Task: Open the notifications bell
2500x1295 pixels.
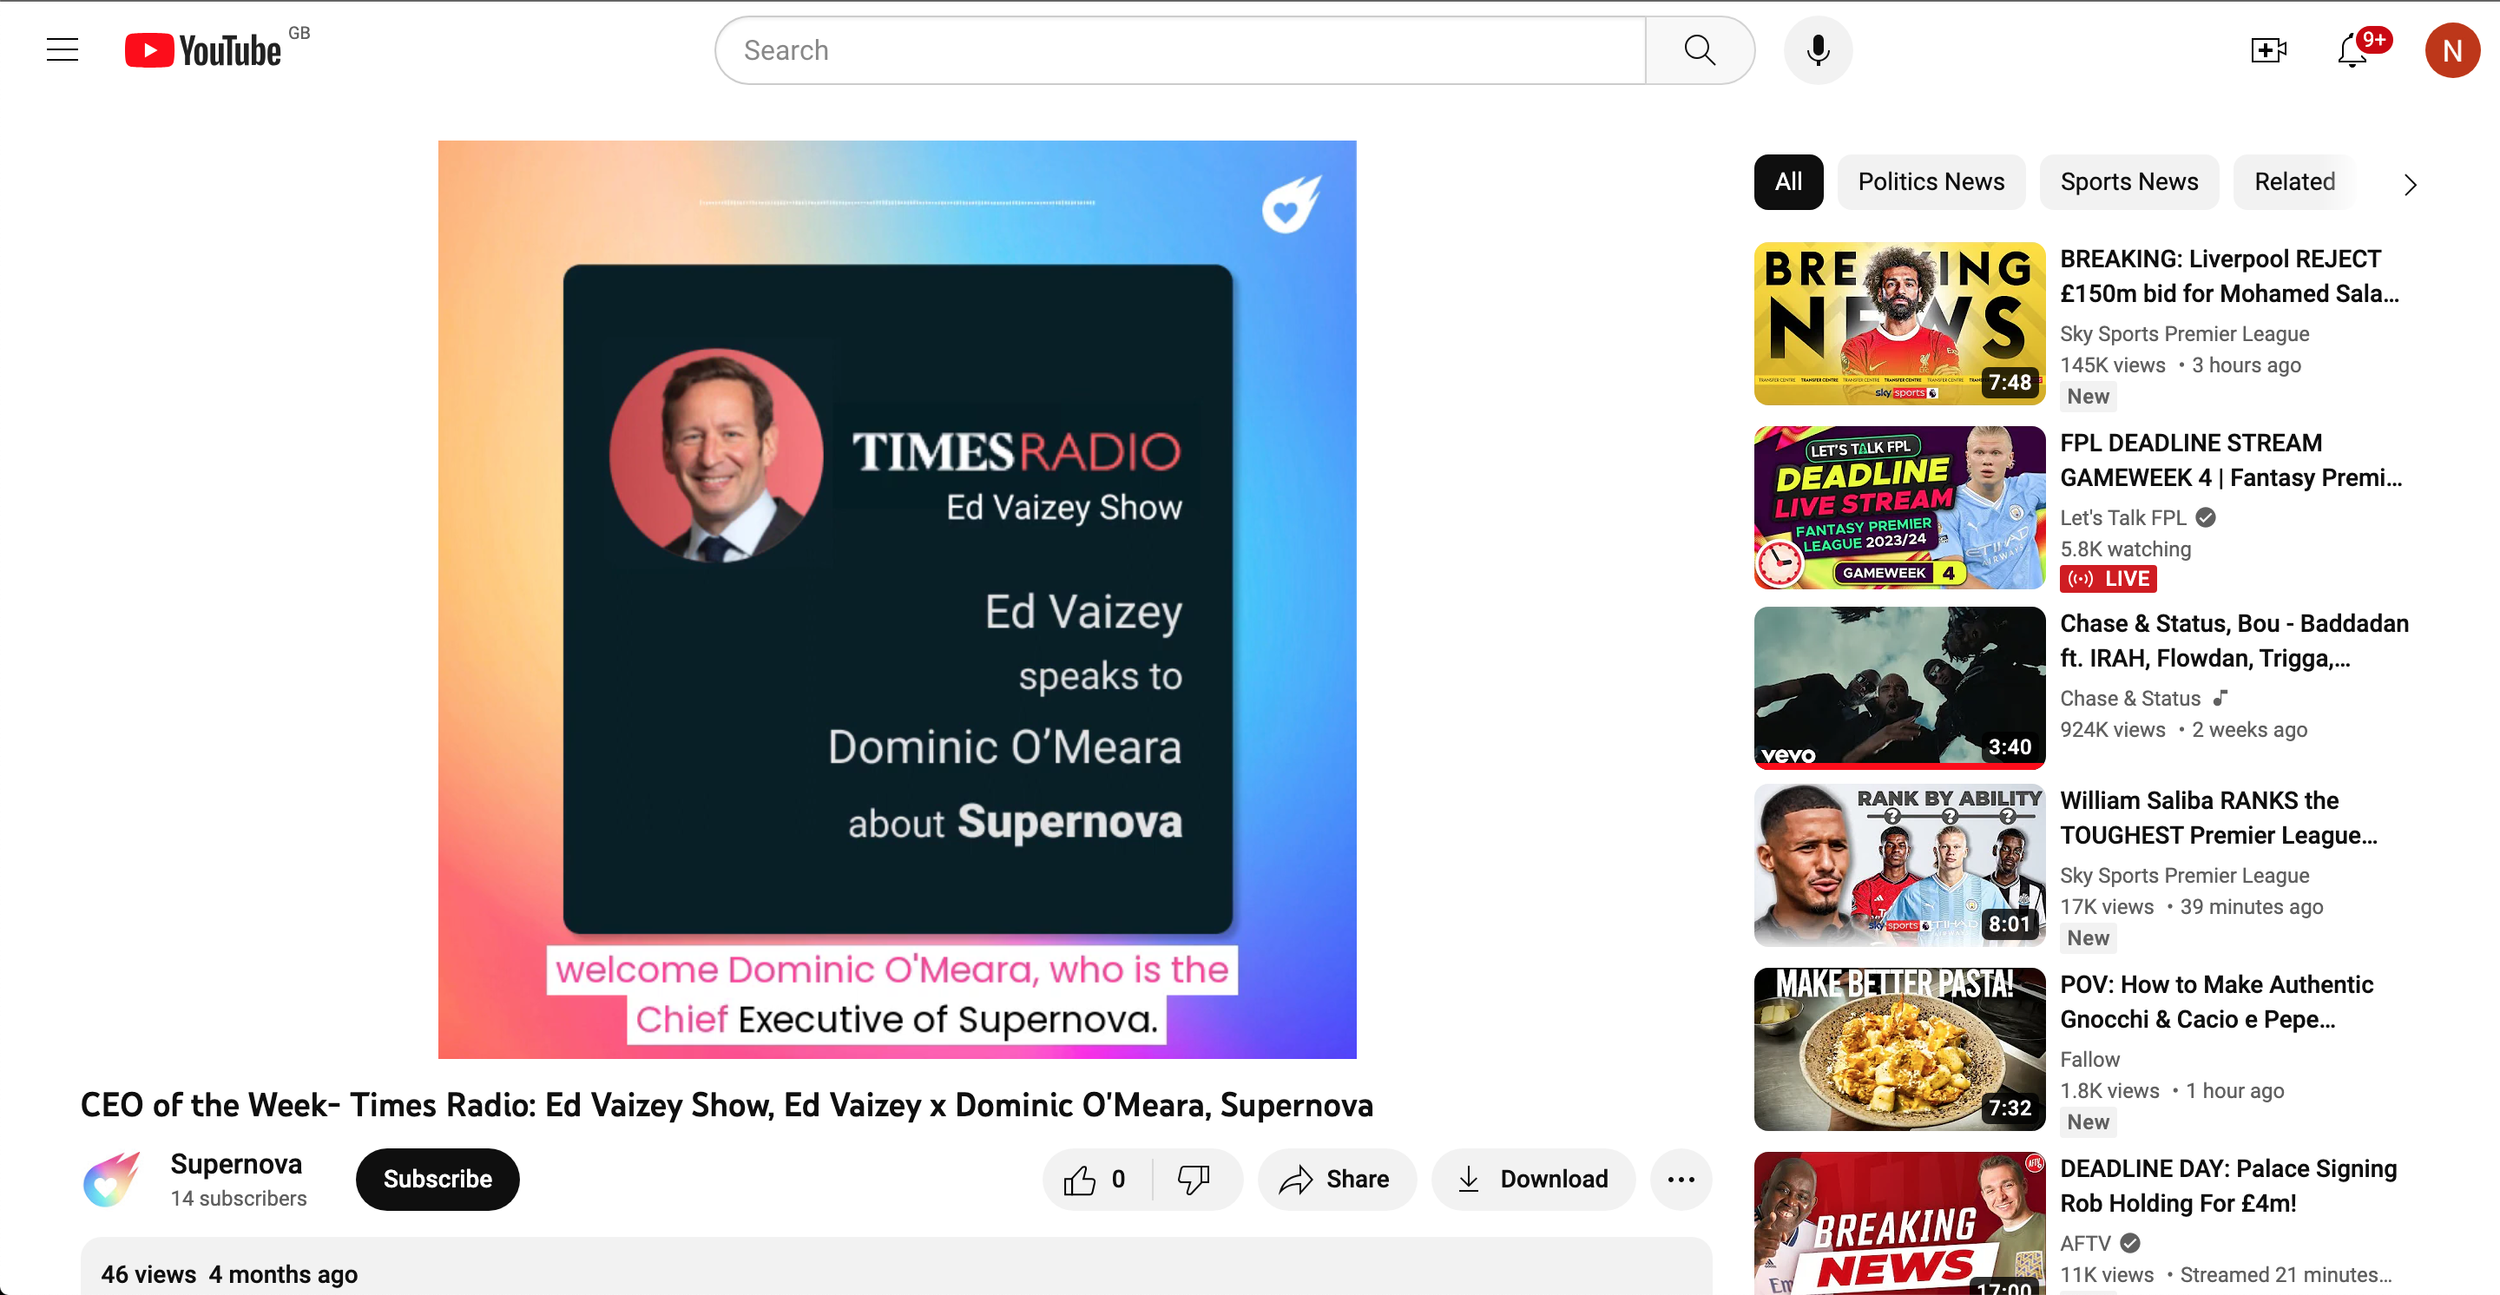Action: 2353,50
